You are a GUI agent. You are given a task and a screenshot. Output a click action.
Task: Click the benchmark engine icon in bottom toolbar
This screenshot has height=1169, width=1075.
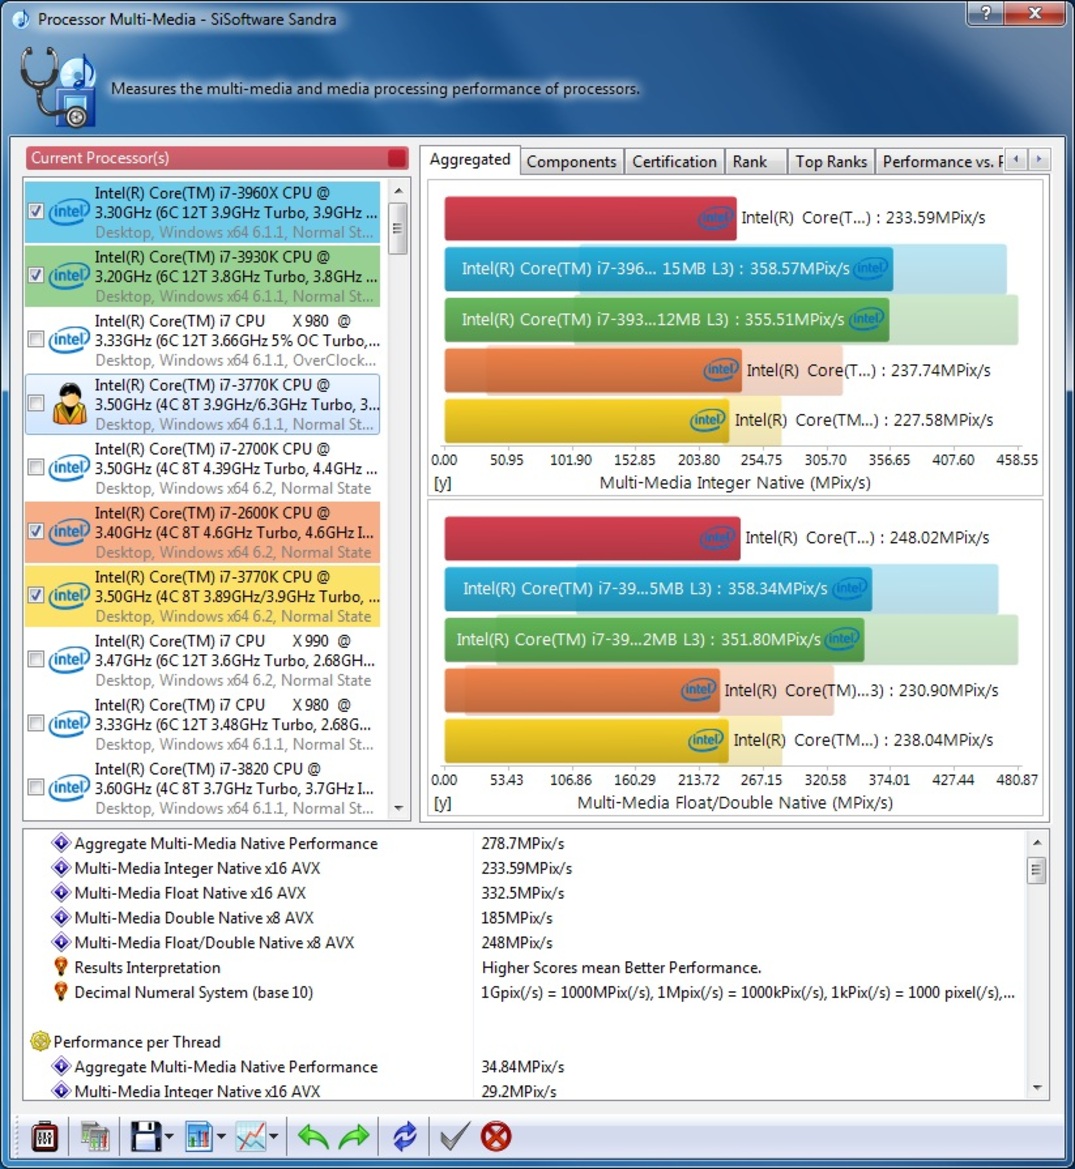click(x=45, y=1136)
